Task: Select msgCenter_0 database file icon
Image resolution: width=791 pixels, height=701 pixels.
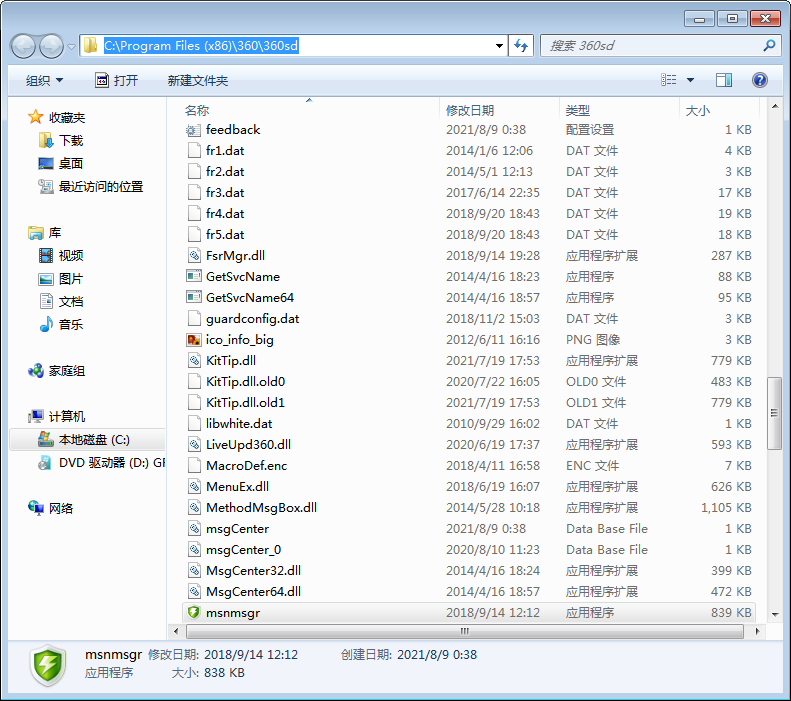Action: point(194,550)
